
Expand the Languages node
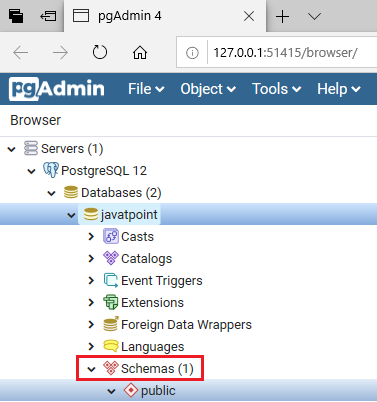91,346
